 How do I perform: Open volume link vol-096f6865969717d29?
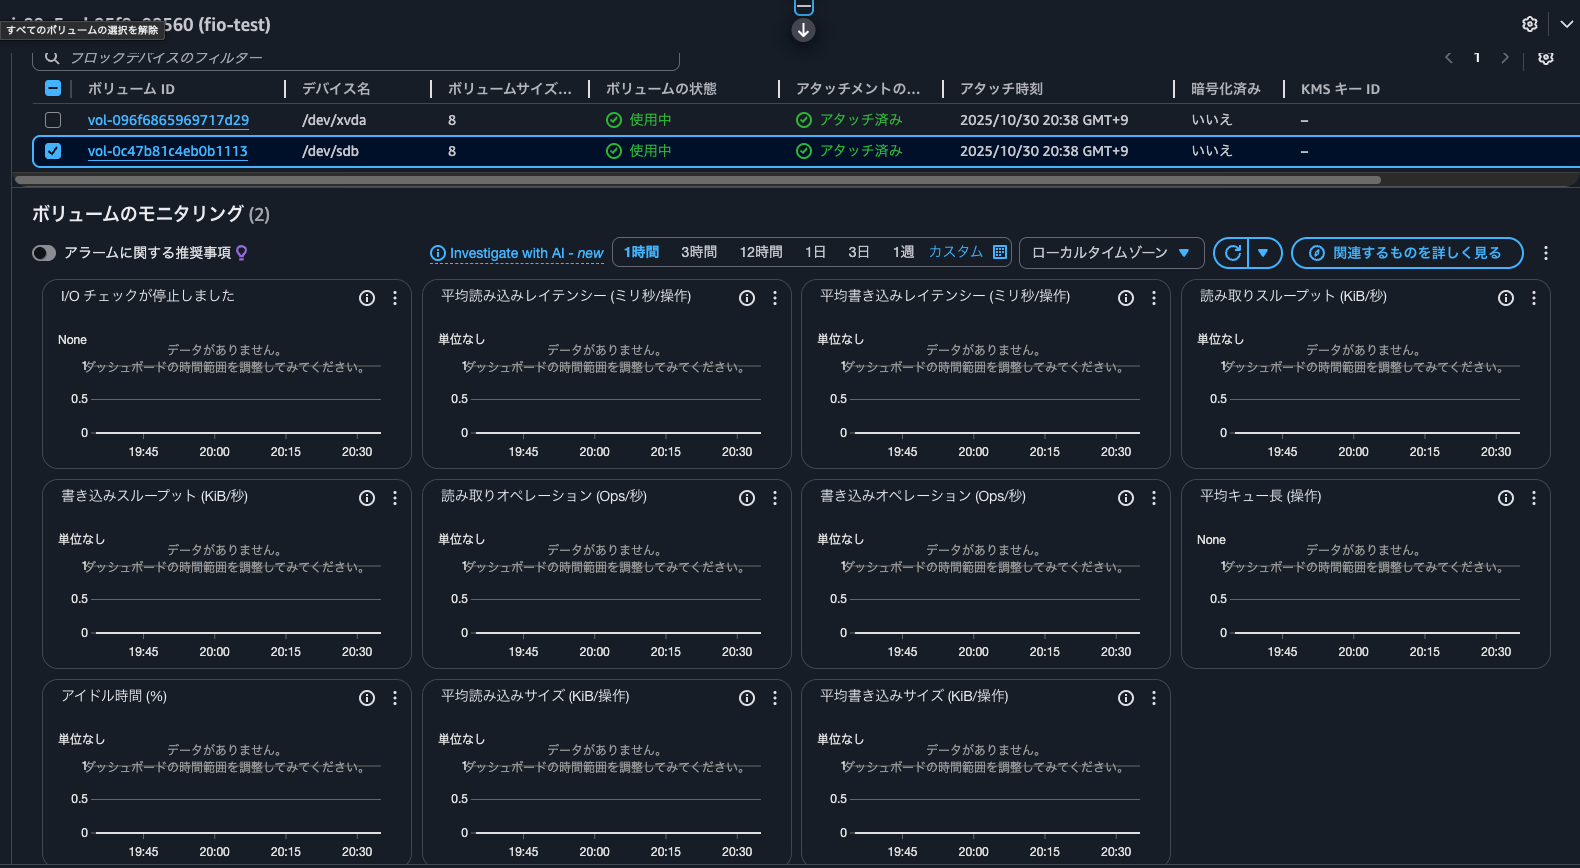click(x=168, y=120)
